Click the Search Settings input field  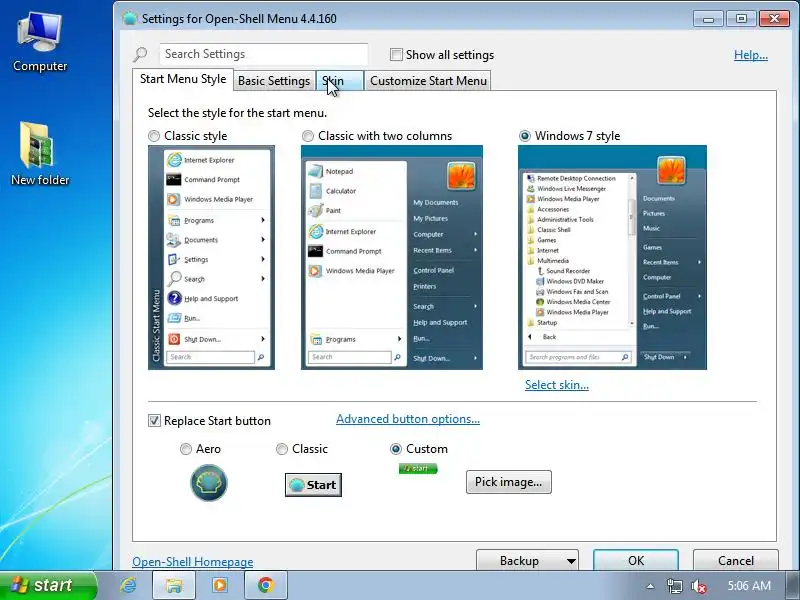pos(264,54)
